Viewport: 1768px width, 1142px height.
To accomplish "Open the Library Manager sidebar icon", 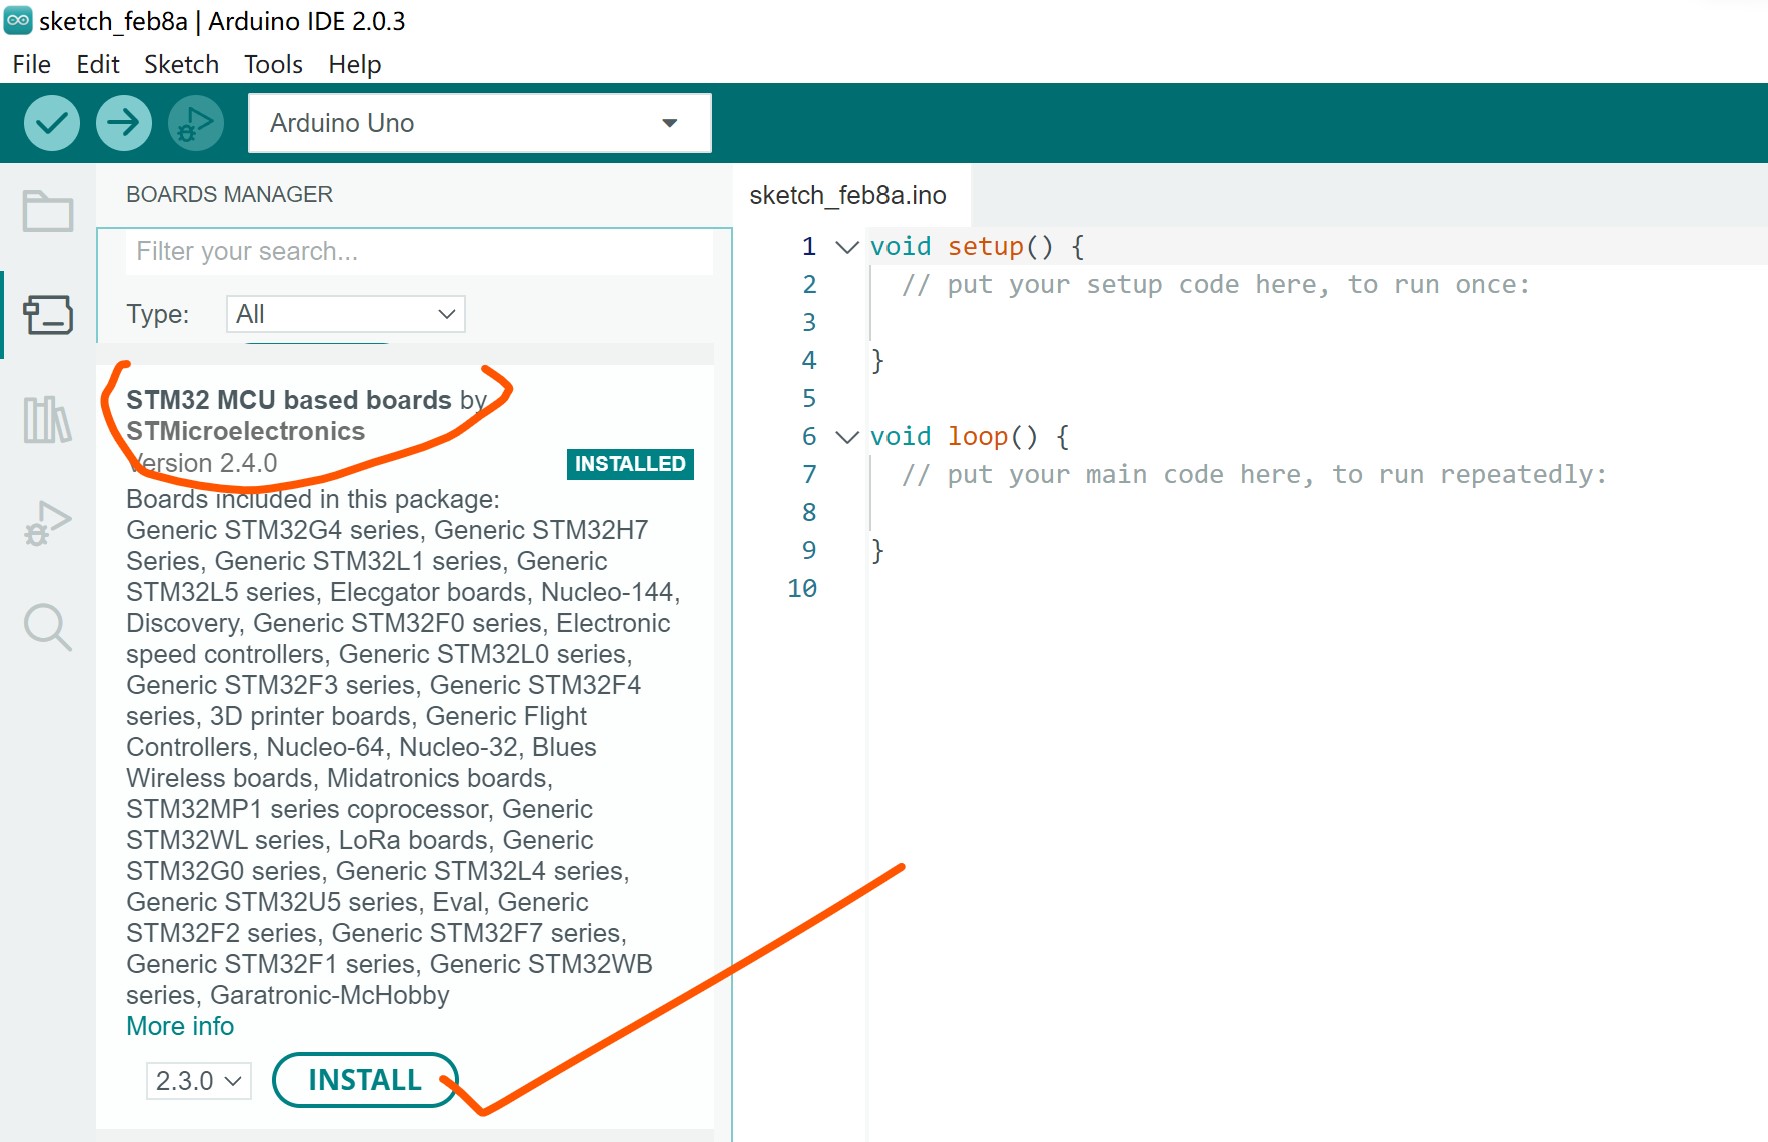I will [48, 419].
